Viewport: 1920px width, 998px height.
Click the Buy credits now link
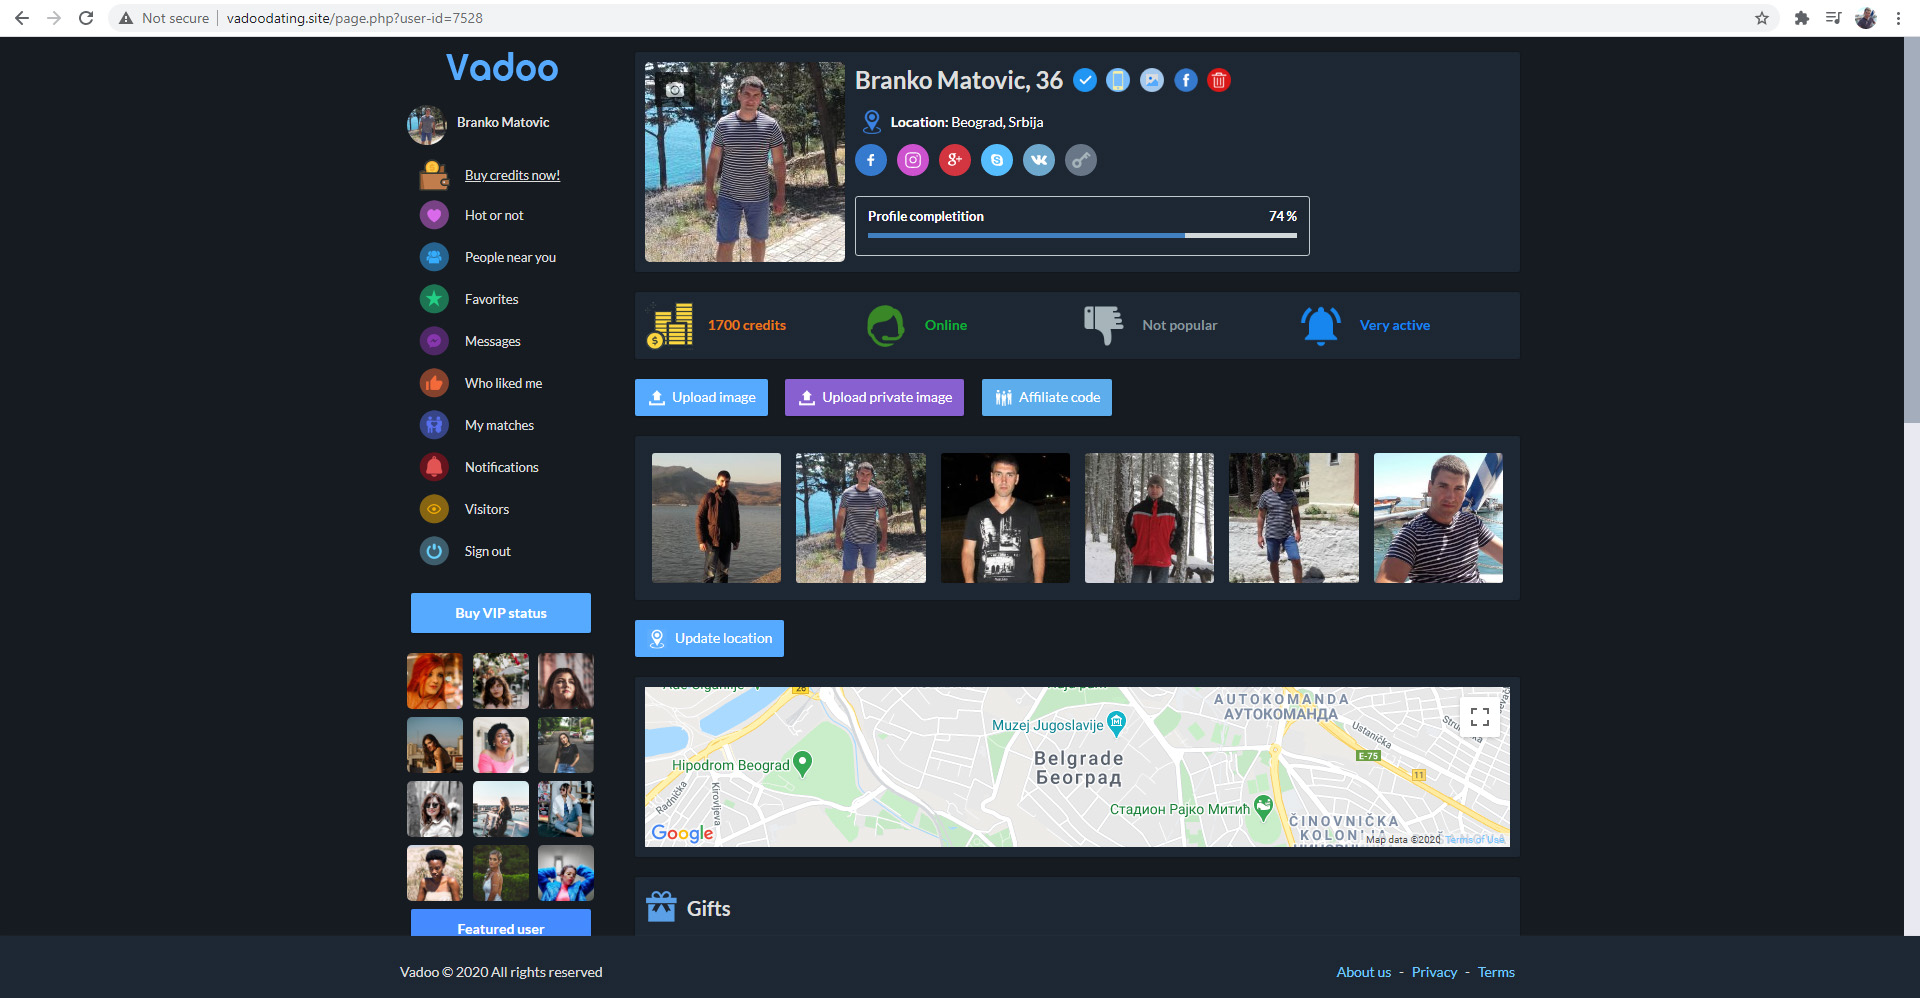click(x=512, y=175)
